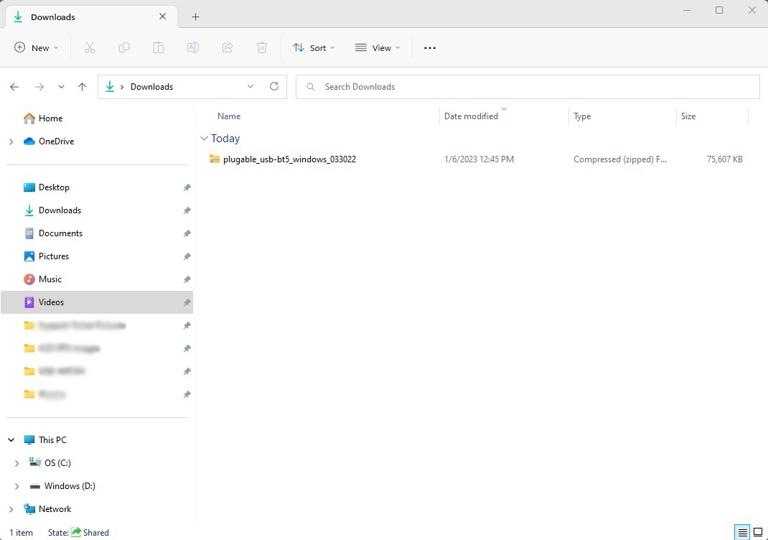Sort by Date modified column header

(x=471, y=117)
